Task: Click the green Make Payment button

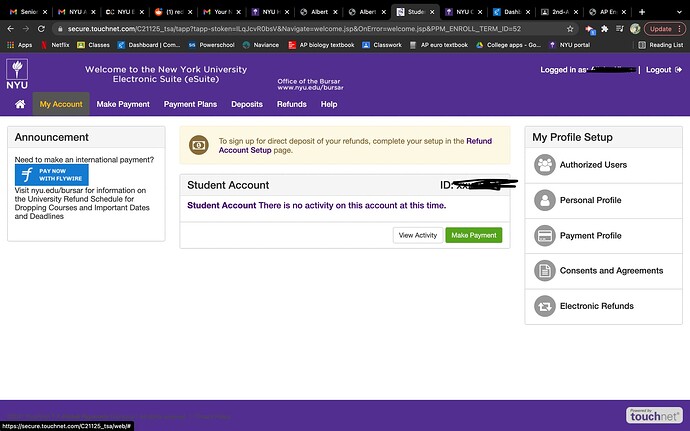Action: (473, 235)
